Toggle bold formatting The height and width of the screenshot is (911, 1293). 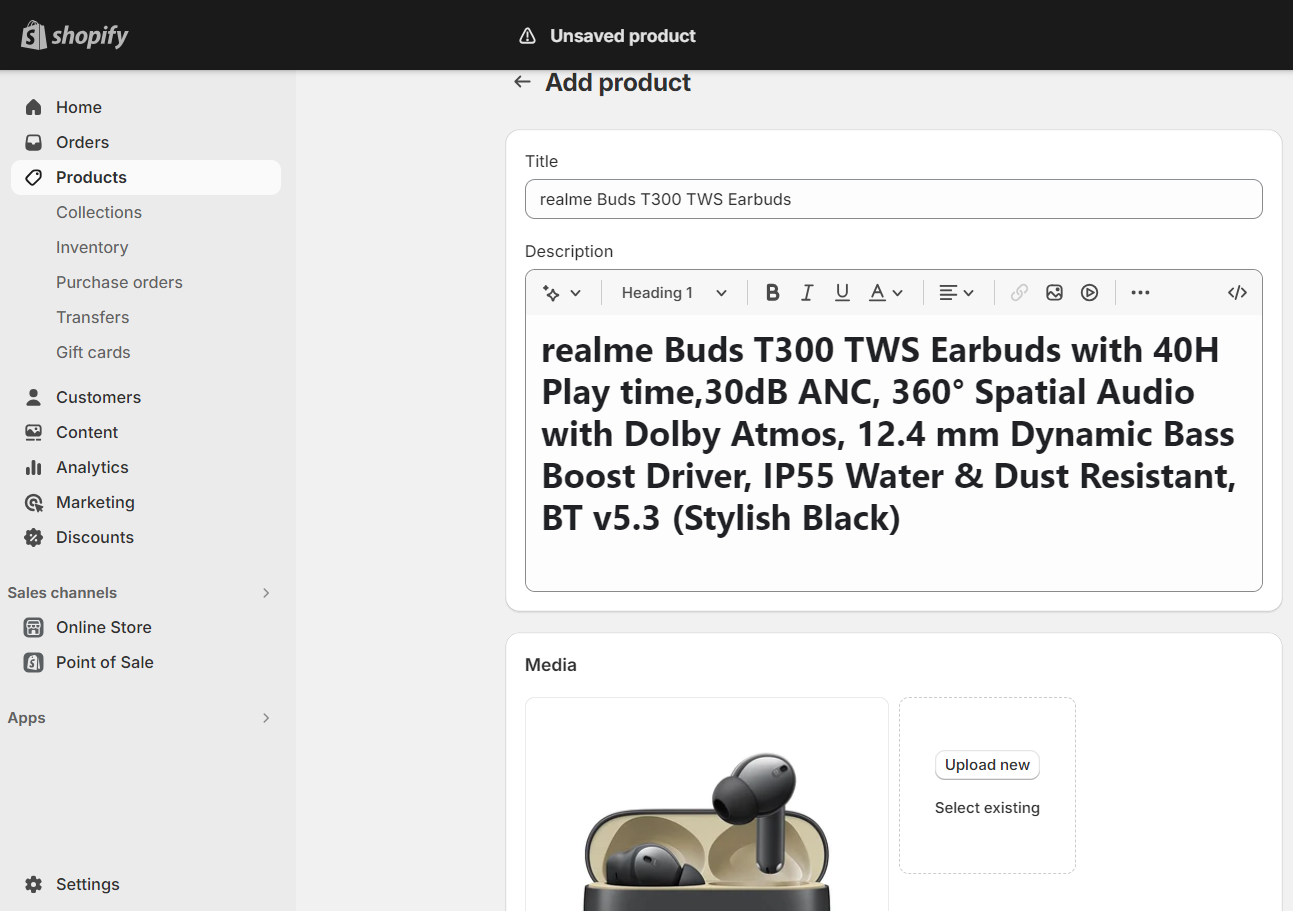pyautogui.click(x=772, y=293)
